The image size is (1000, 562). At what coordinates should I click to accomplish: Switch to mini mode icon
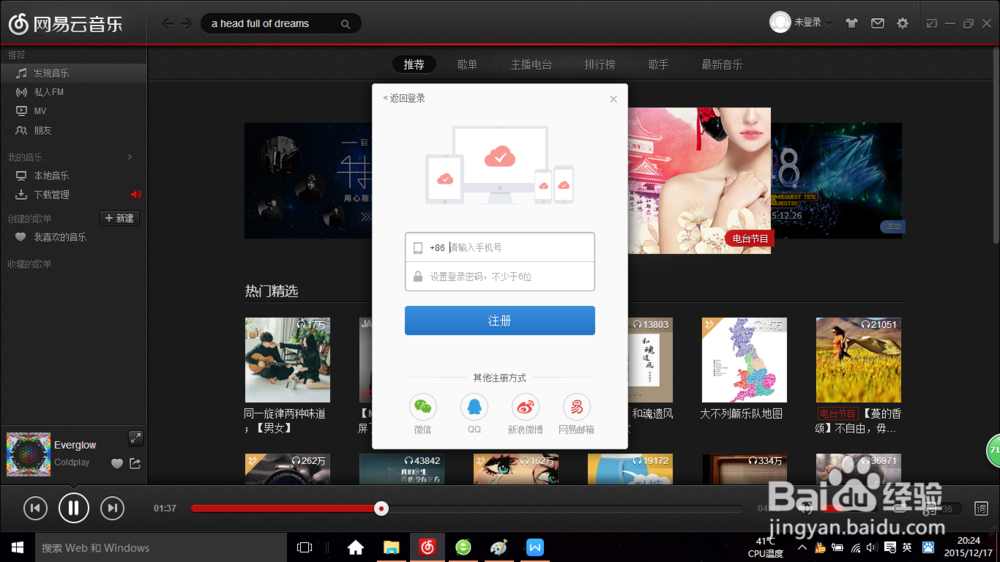click(932, 24)
